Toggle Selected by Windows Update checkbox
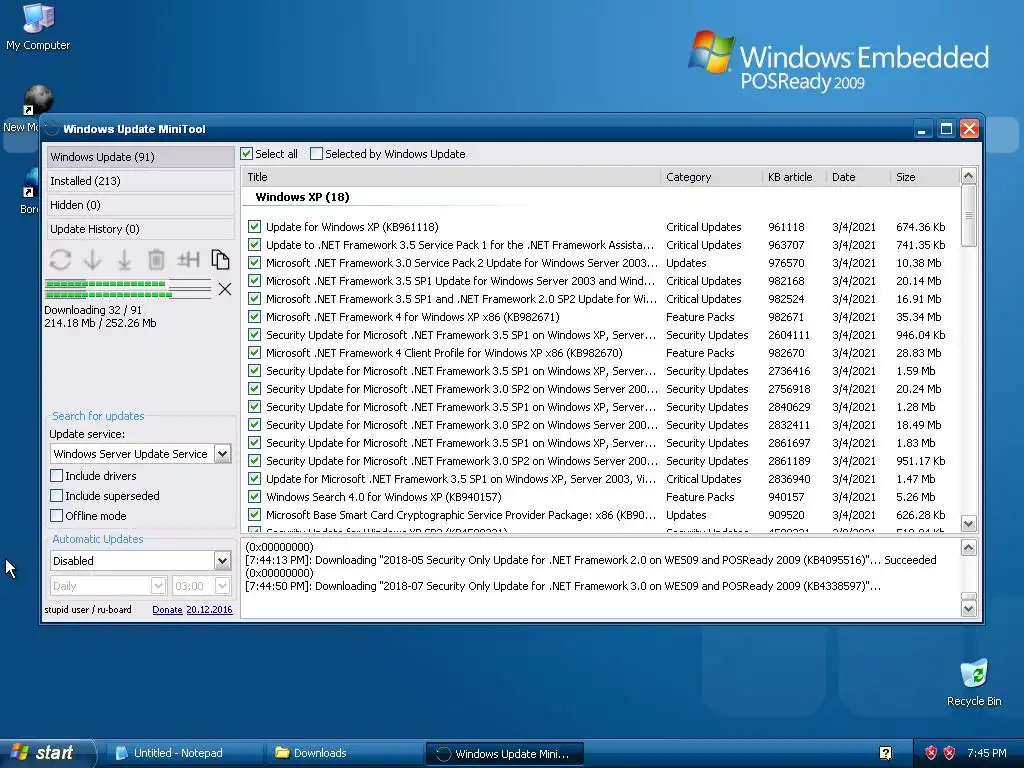 (x=316, y=154)
